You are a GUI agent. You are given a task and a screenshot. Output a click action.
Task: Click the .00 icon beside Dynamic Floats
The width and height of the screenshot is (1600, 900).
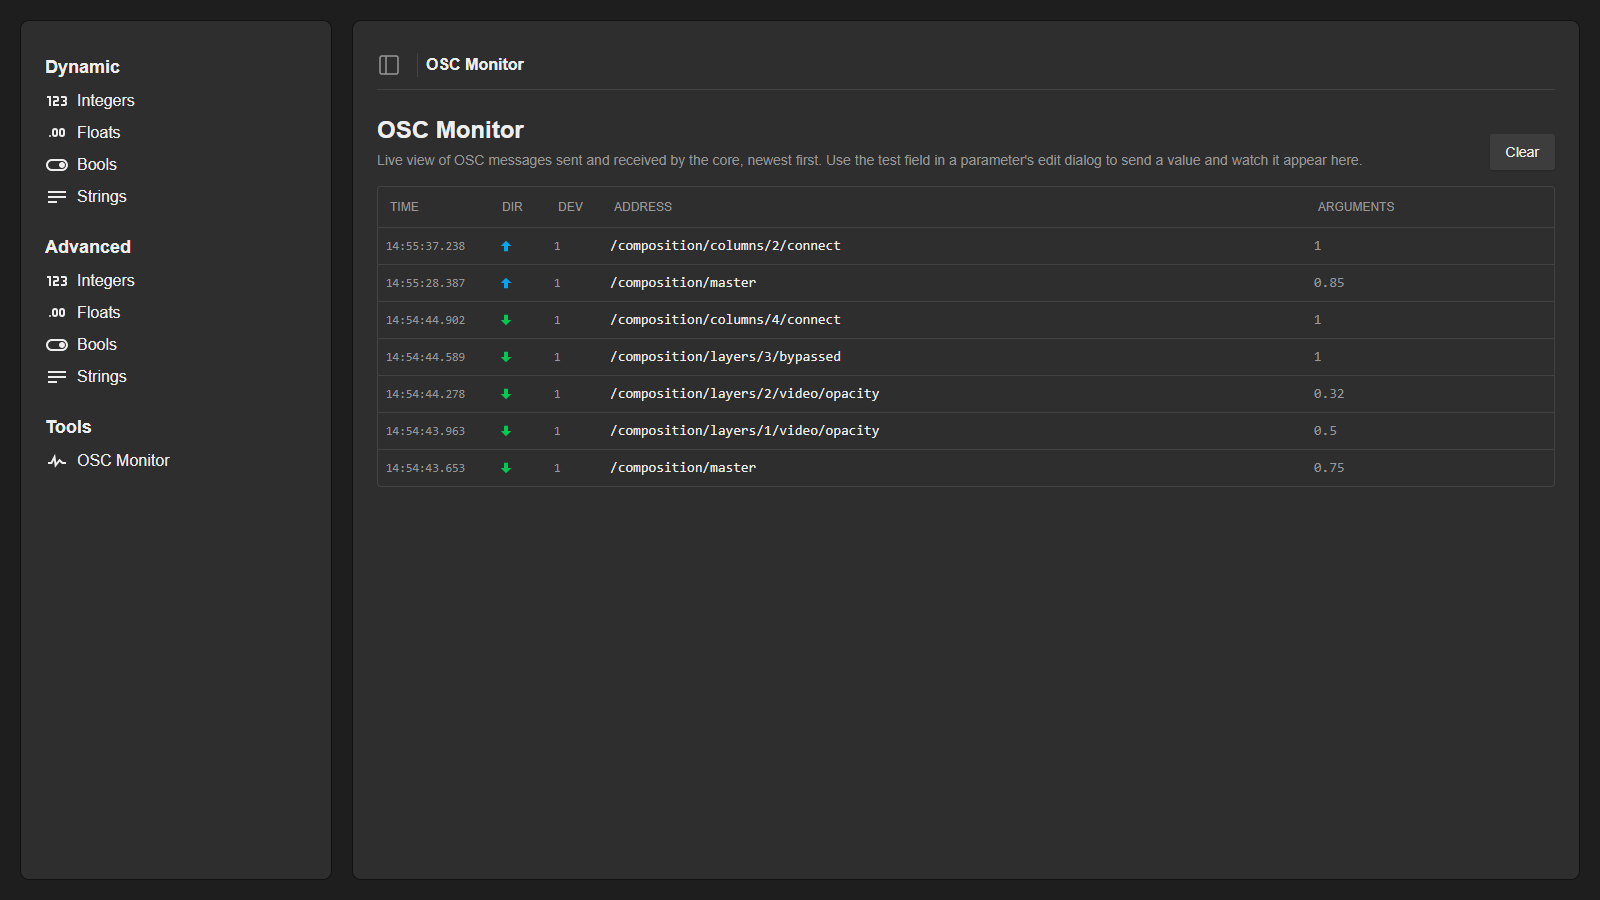click(x=57, y=133)
